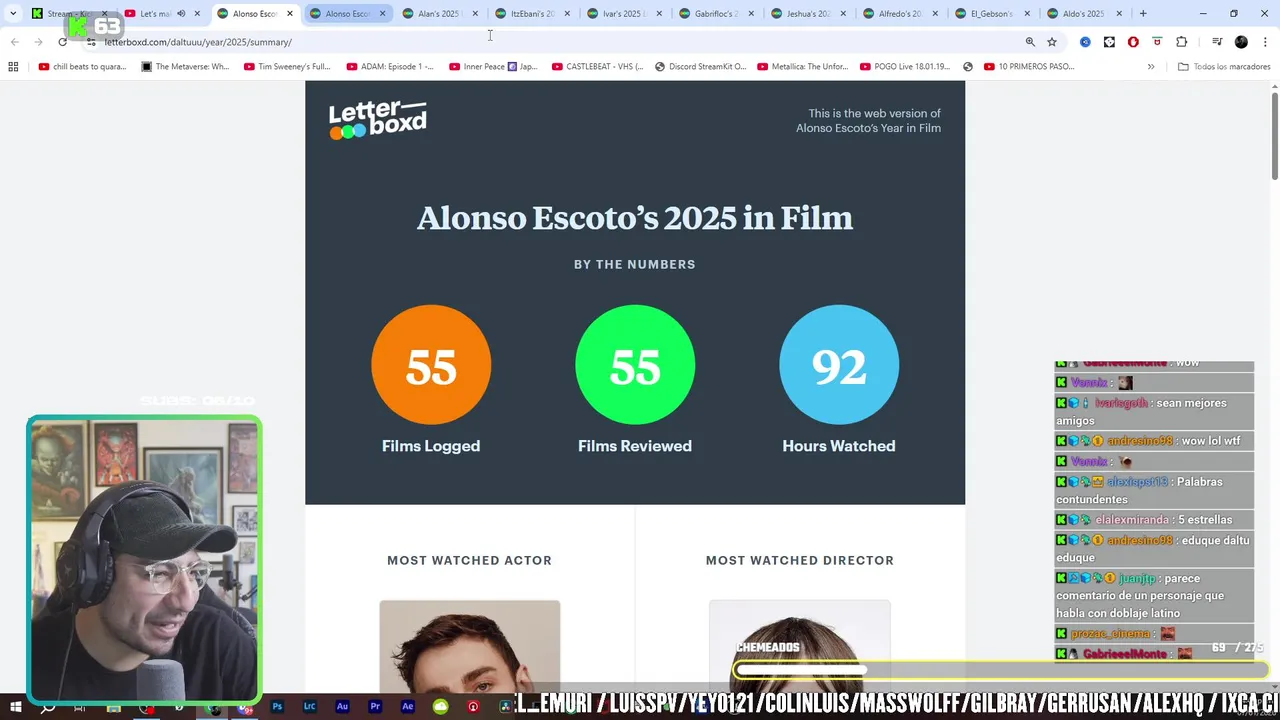Screen dimensions: 1280x720
Task: Open a new browser tab with plus icon
Action: pos(1143,14)
